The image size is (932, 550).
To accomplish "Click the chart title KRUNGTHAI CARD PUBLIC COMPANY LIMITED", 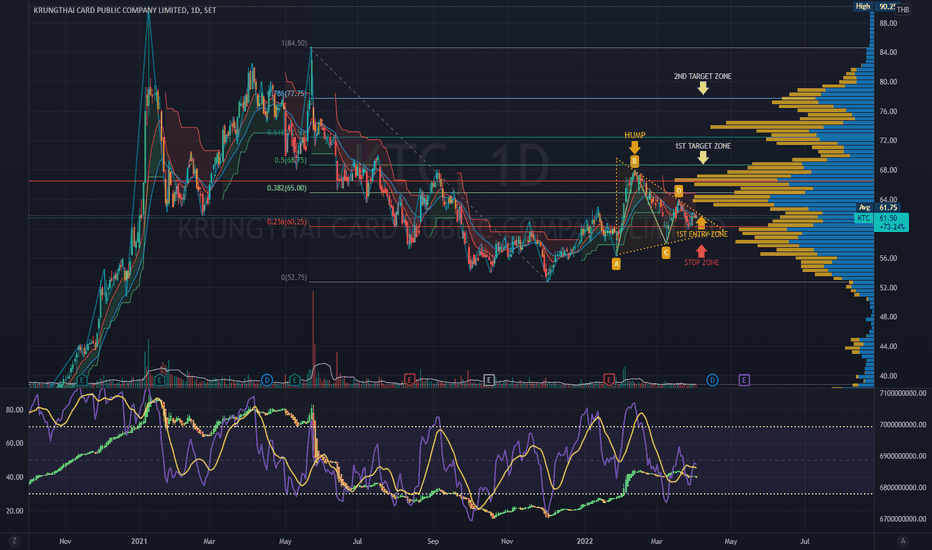I will [x=109, y=10].
